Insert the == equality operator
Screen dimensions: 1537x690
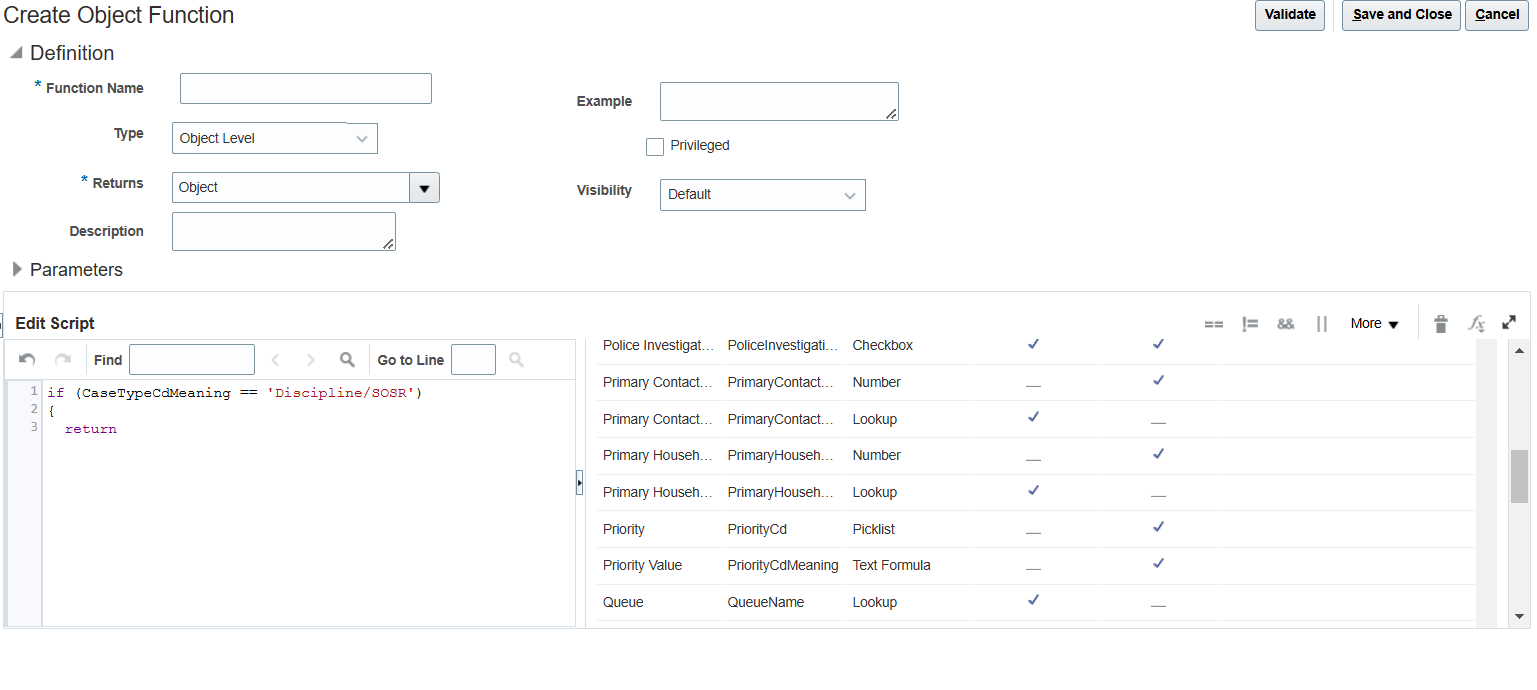click(x=1214, y=323)
